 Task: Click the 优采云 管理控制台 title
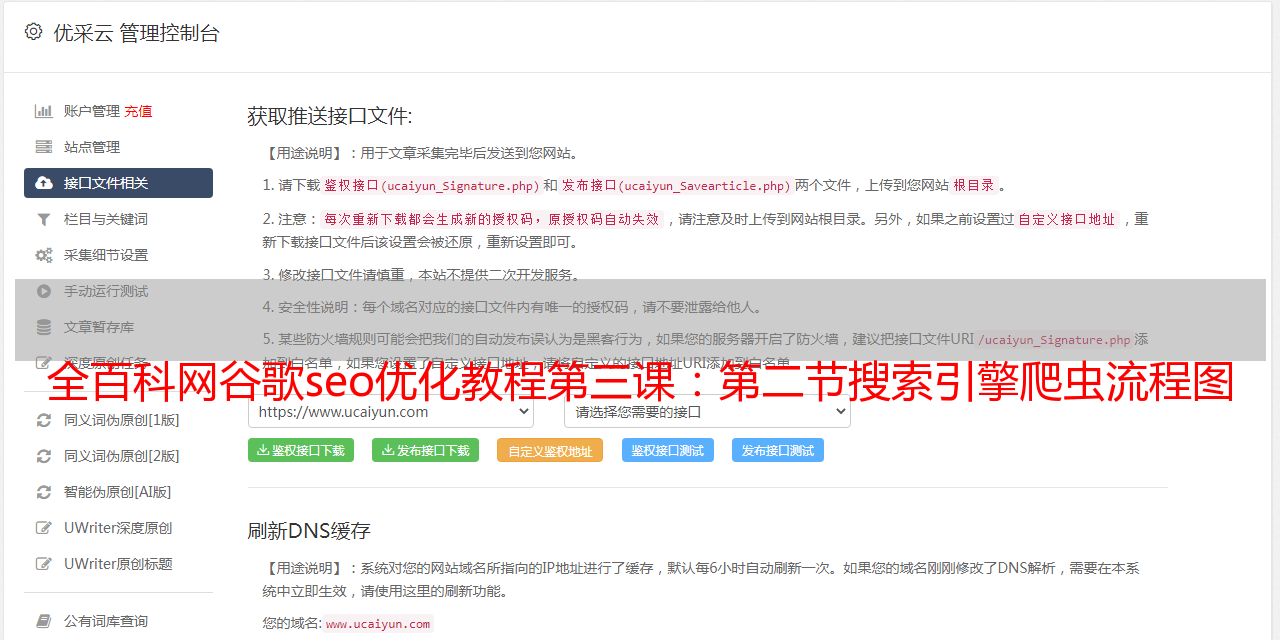click(x=136, y=33)
